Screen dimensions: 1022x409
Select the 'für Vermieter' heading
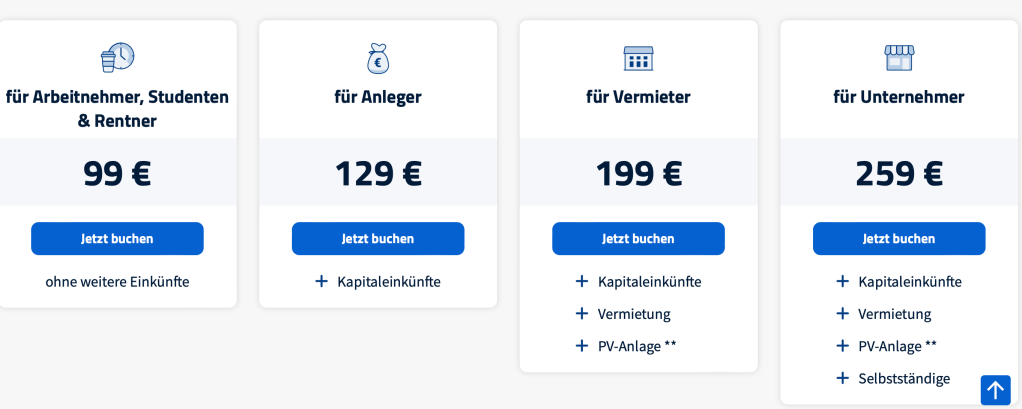coord(638,97)
